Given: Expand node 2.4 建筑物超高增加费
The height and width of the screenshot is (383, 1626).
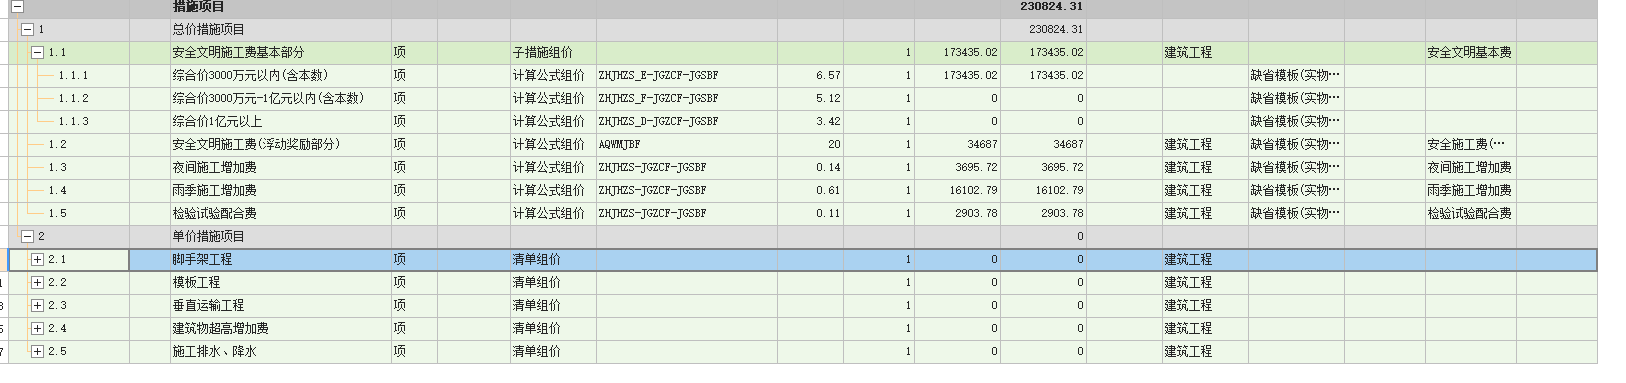Looking at the screenshot, I should click(x=37, y=329).
